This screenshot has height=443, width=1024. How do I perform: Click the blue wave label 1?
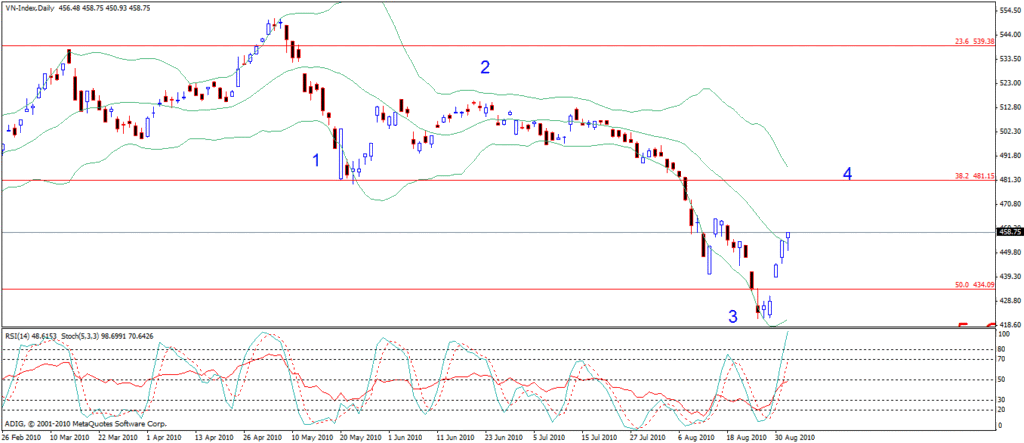click(317, 160)
